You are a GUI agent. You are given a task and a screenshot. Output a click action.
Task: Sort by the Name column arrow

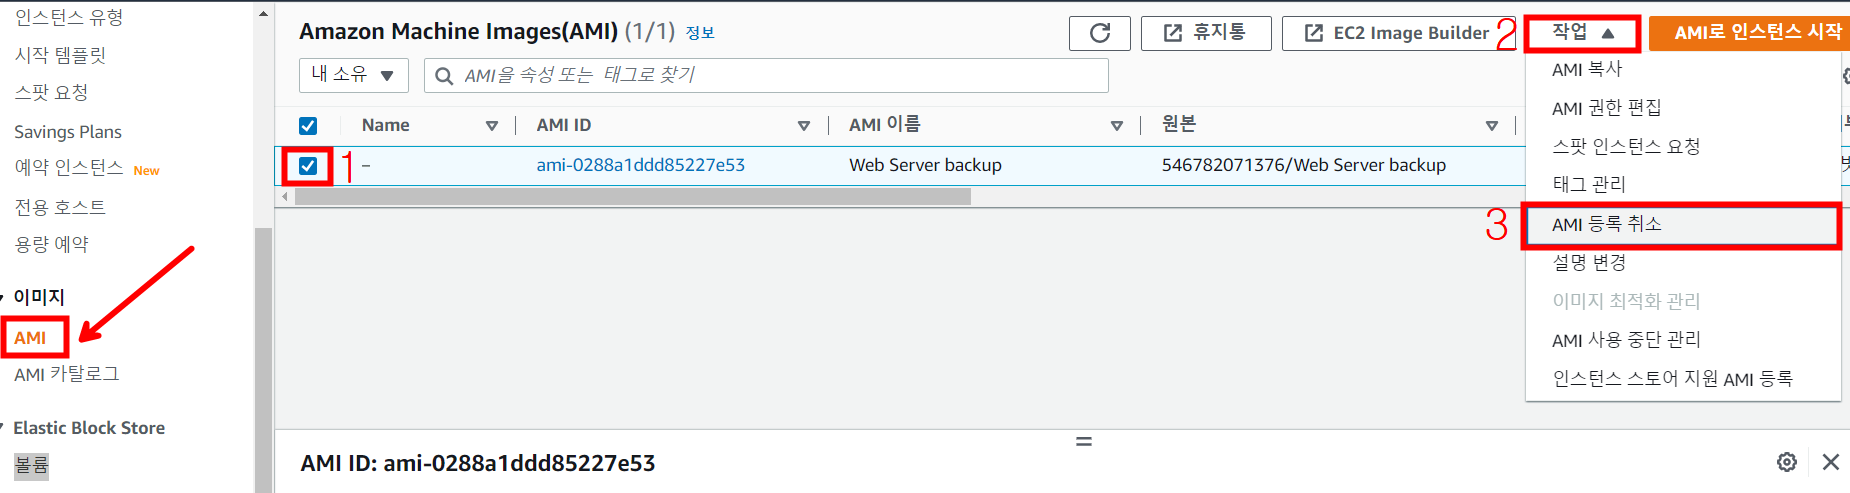492,126
